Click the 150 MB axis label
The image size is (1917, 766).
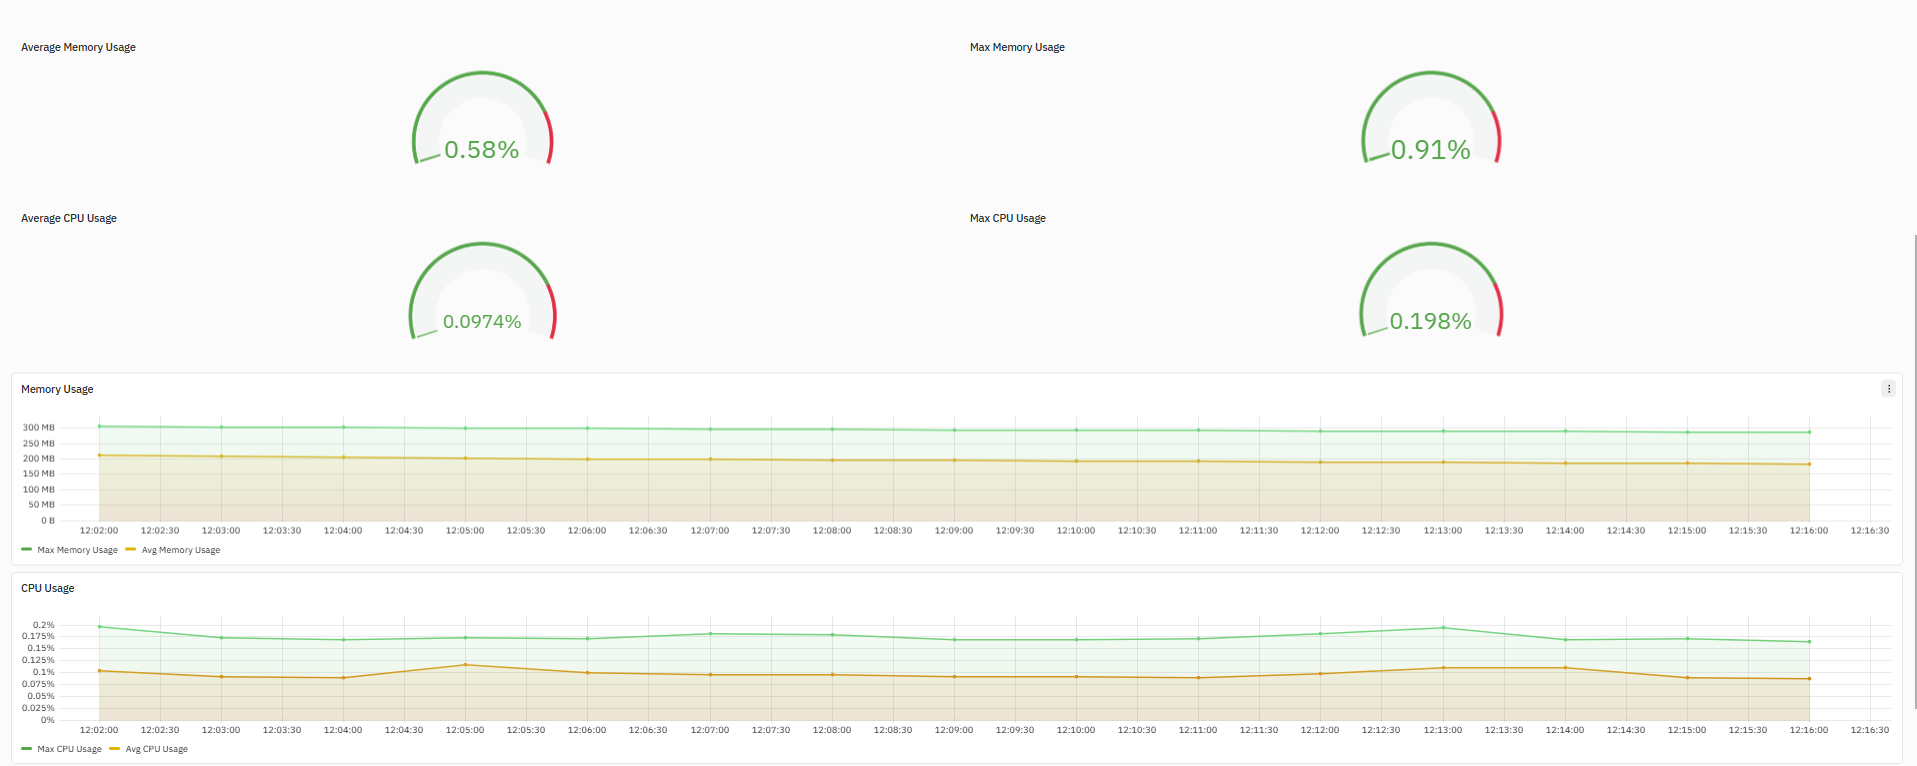[x=39, y=474]
